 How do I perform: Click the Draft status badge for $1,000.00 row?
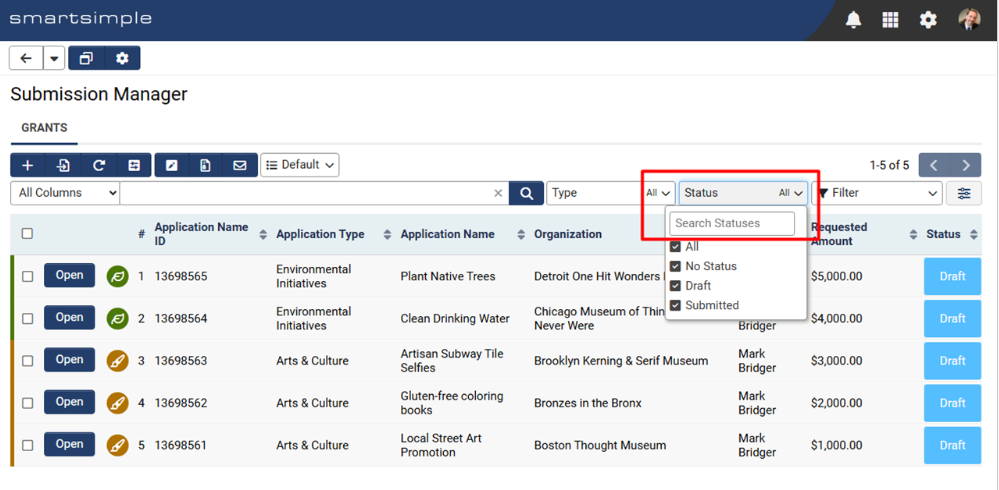pos(952,445)
